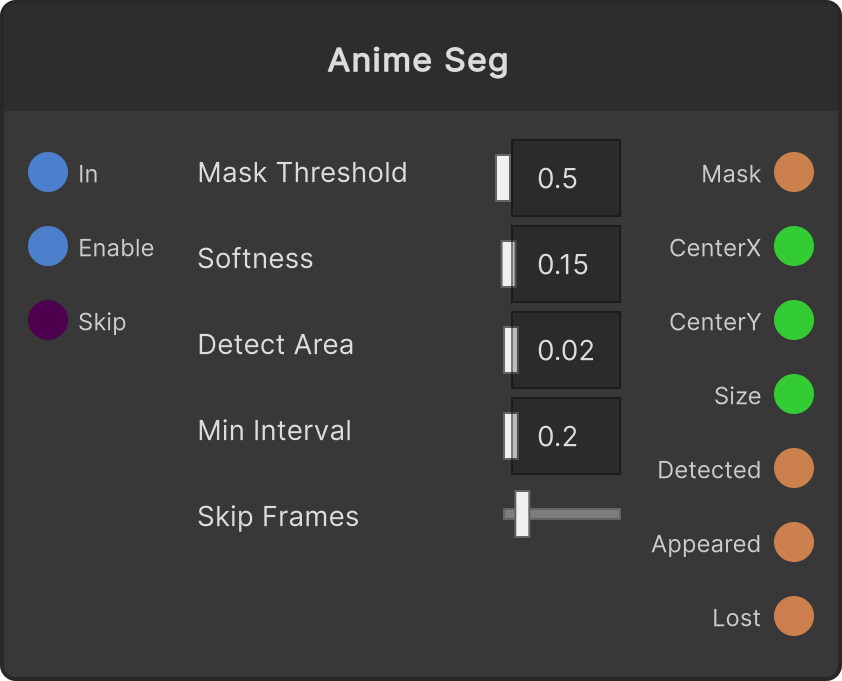Click the Mask Threshold slider handle
The width and height of the screenshot is (842, 681).
(503, 178)
